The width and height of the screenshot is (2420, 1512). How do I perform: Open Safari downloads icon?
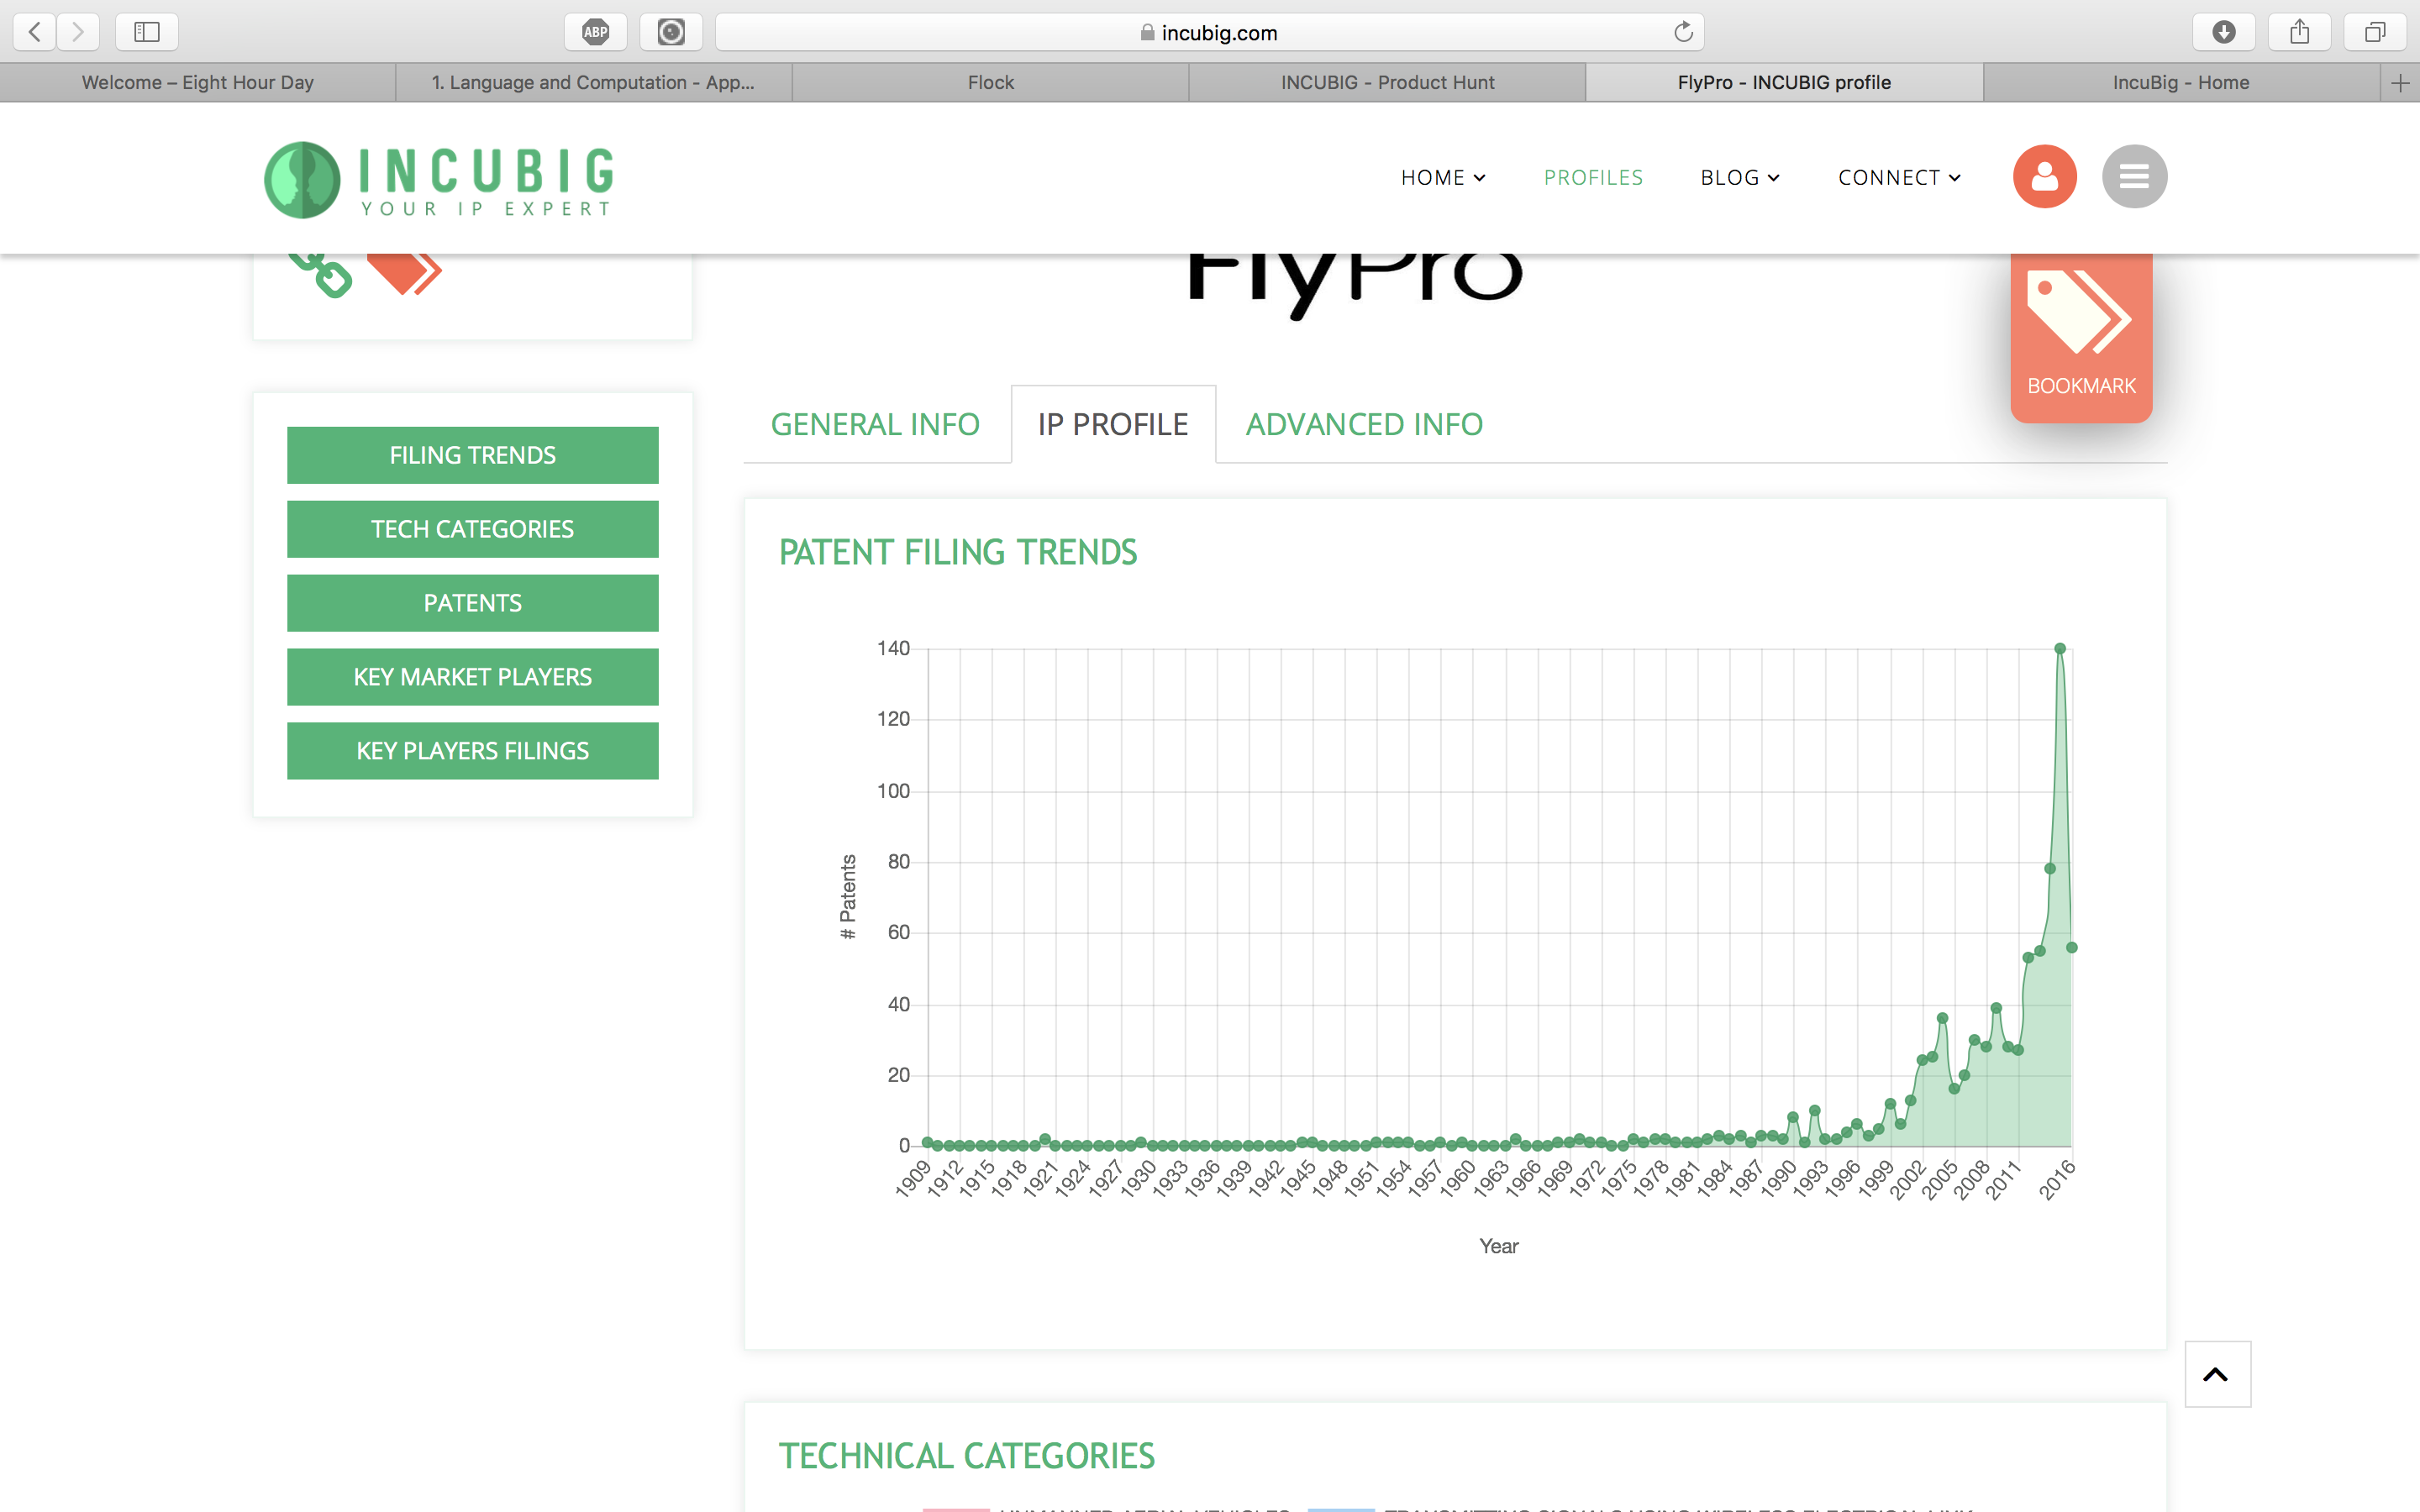(x=2223, y=32)
